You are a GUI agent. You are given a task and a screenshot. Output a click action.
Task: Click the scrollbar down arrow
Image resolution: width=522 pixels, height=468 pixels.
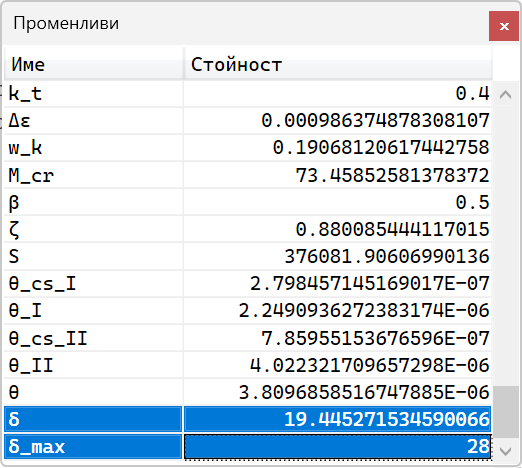point(506,451)
